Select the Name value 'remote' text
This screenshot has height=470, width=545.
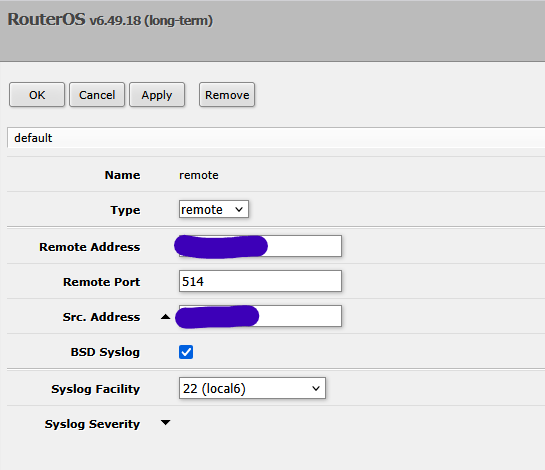point(199,175)
